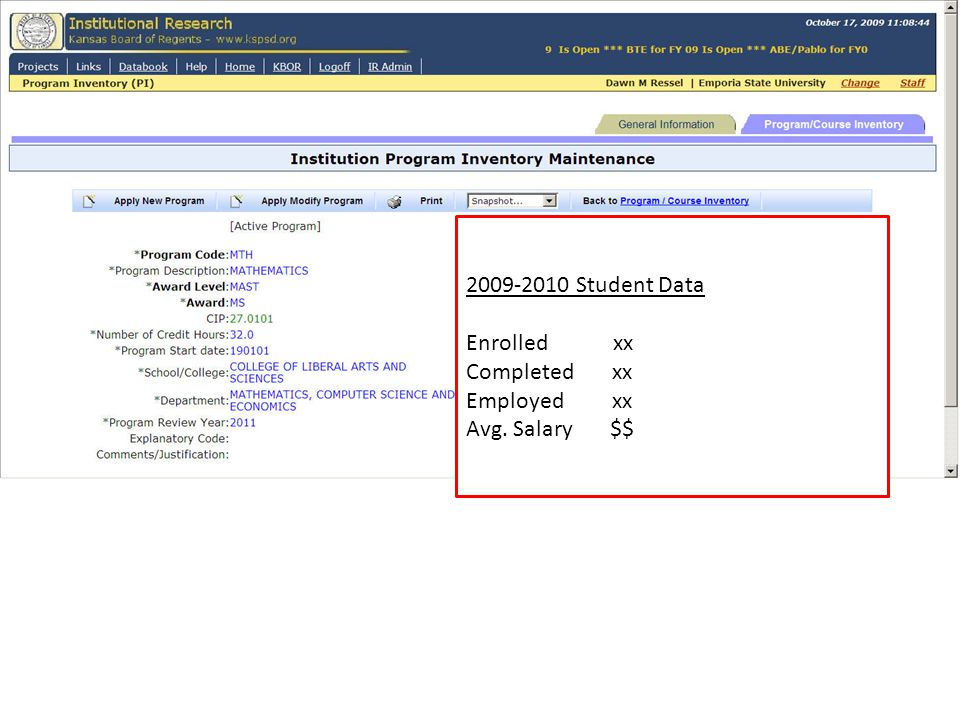This screenshot has width=960, height=720.
Task: Go to Home in navigation bar
Action: tap(239, 67)
